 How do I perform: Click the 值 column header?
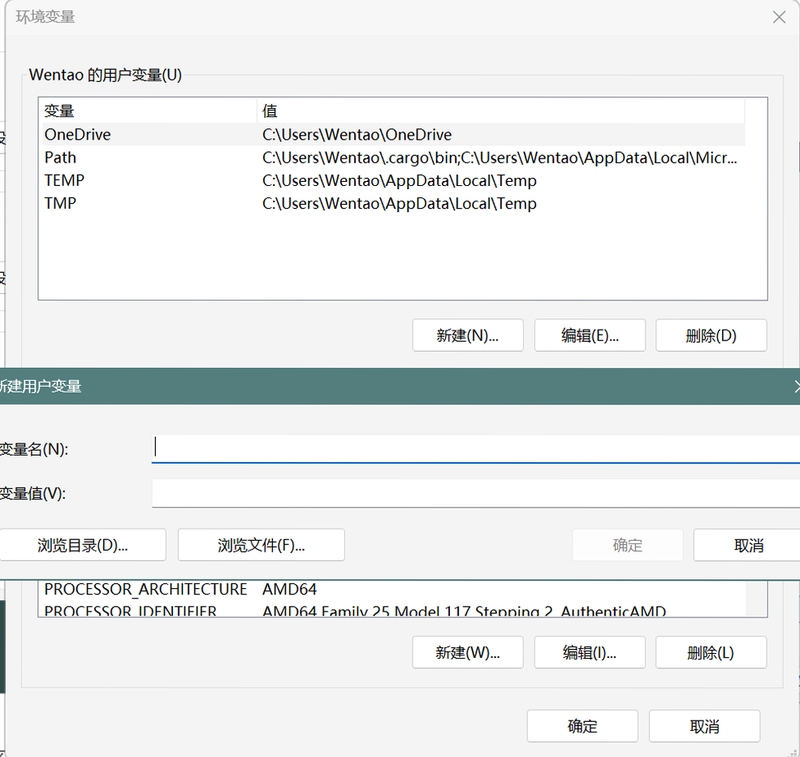pos(501,111)
